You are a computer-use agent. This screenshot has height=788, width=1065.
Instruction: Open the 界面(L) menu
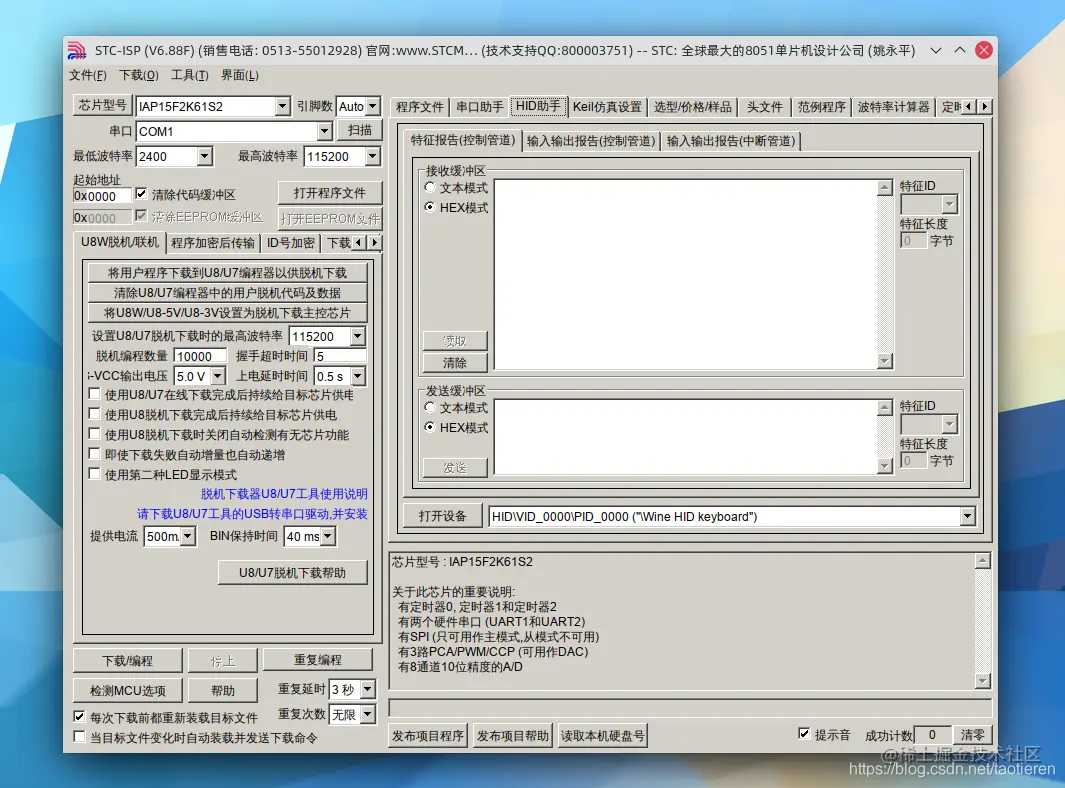coord(240,75)
